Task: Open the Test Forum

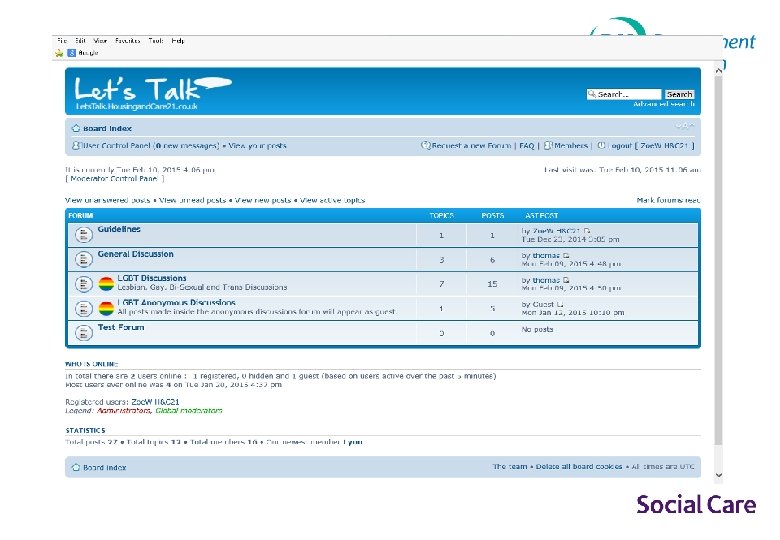Action: pyautogui.click(x=121, y=327)
